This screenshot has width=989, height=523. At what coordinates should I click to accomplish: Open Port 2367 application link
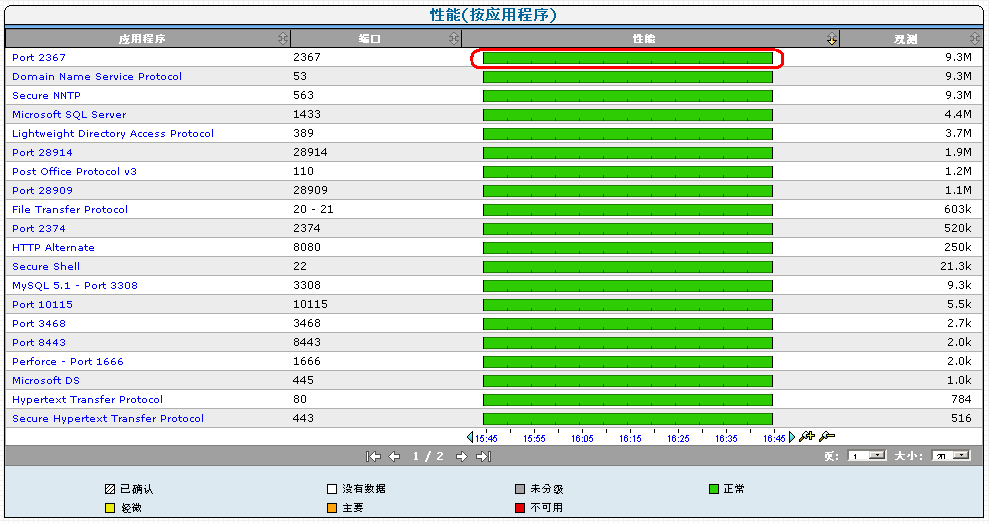39,57
